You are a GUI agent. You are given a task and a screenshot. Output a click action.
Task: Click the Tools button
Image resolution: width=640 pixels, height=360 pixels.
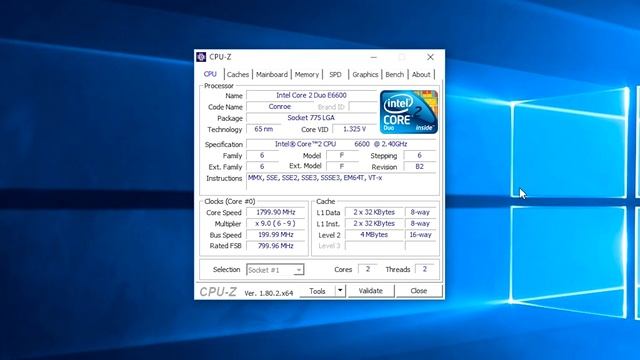[317, 291]
